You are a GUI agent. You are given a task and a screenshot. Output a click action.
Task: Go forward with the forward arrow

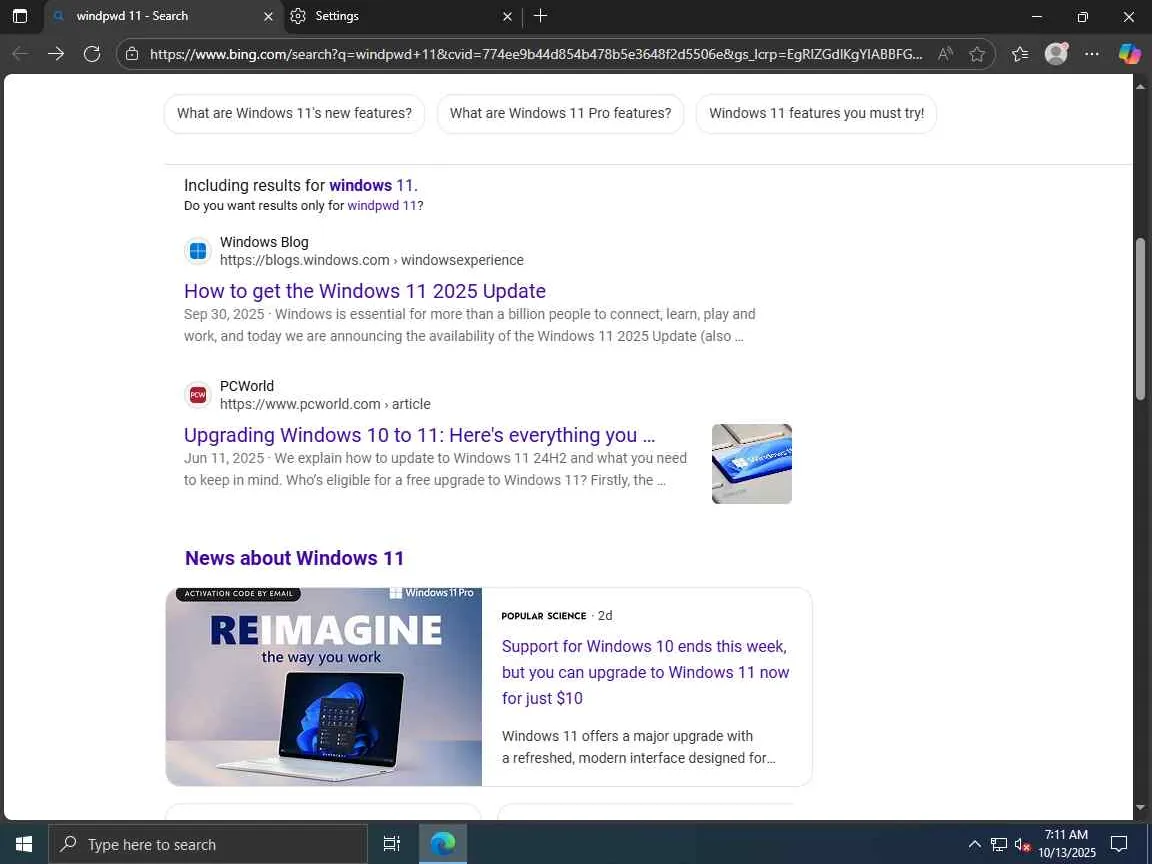[x=56, y=54]
